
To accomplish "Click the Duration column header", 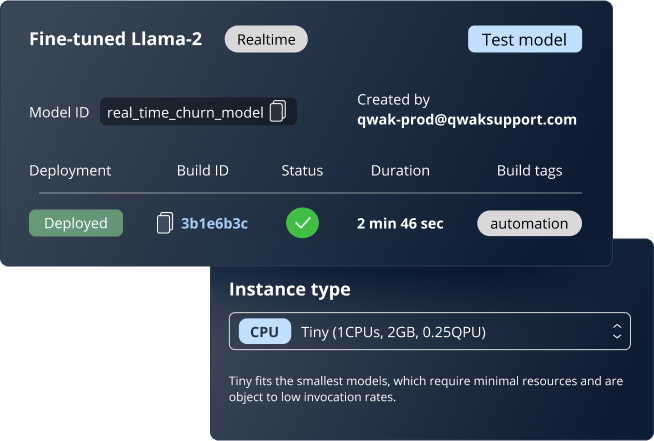I will click(x=400, y=171).
